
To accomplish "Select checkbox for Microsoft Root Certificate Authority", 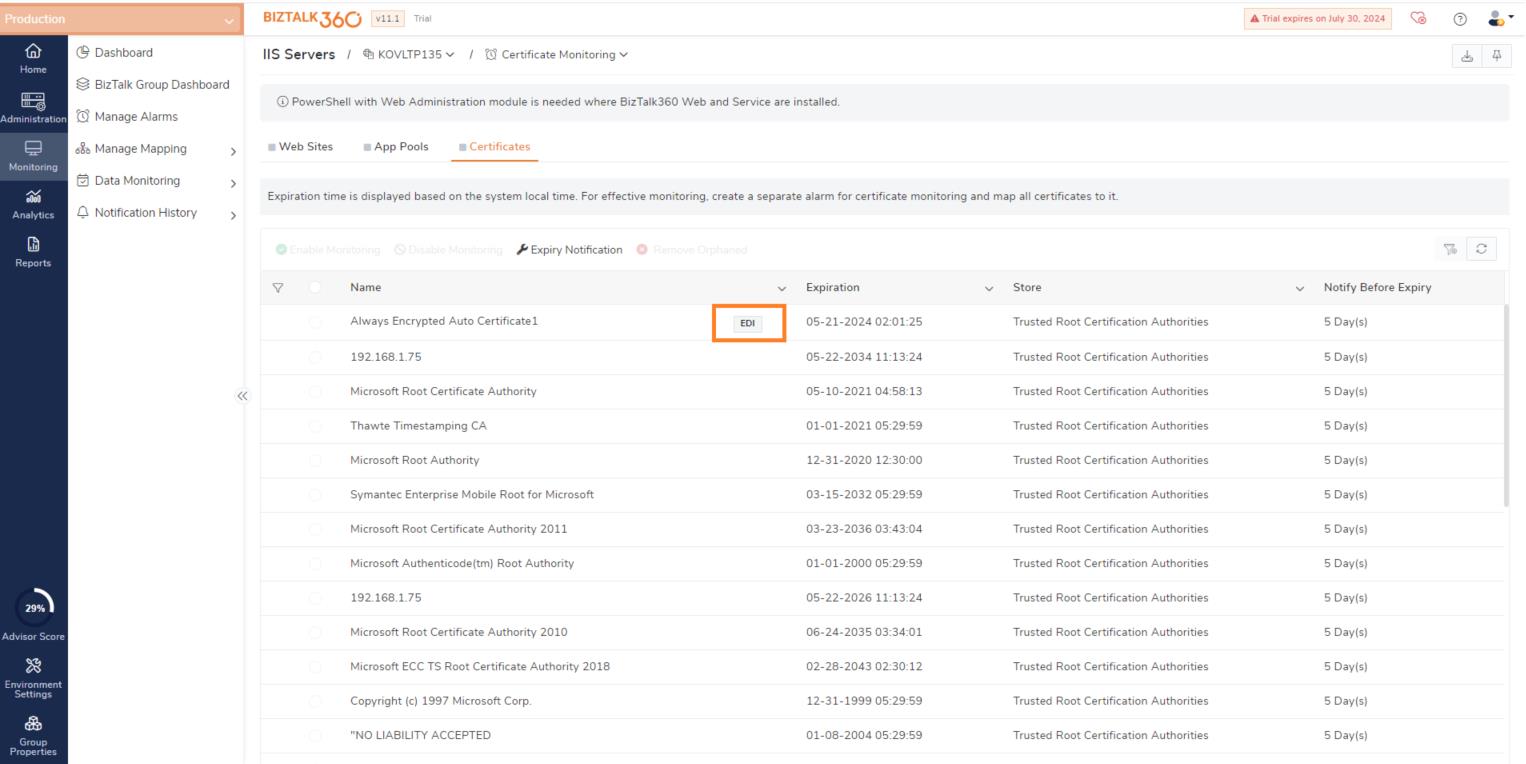I will click(316, 392).
